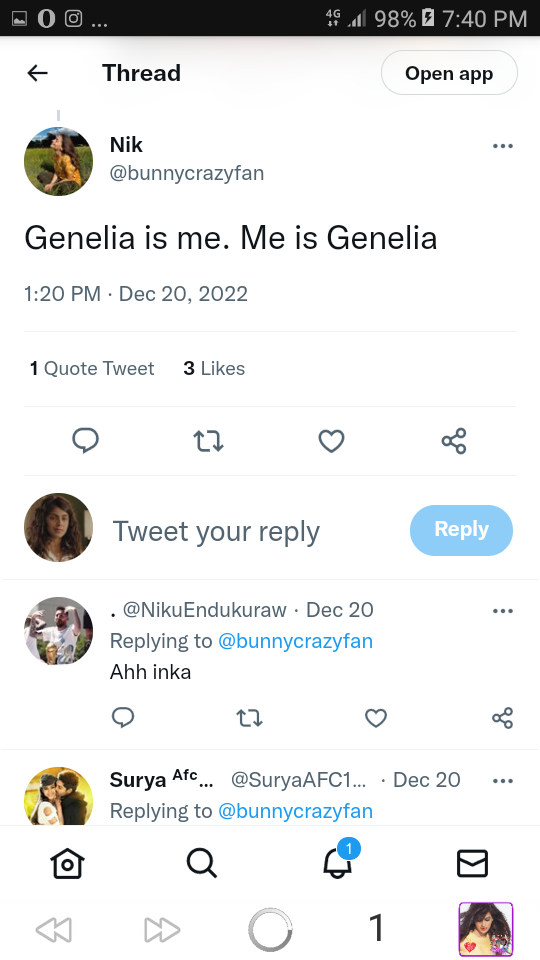Like the 'Ahh inka' reply
540x960 pixels.
[375, 718]
